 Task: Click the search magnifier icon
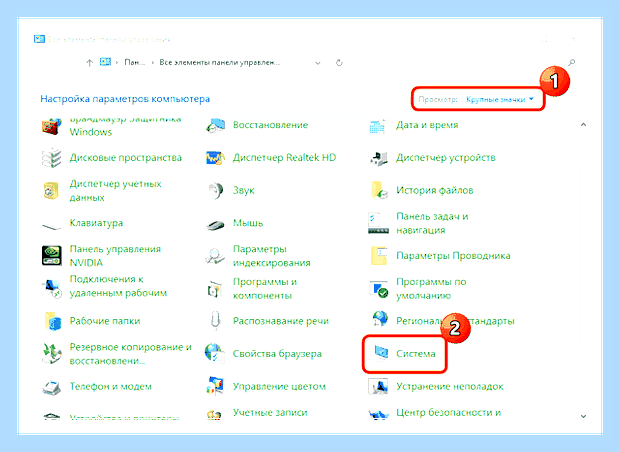coord(572,62)
